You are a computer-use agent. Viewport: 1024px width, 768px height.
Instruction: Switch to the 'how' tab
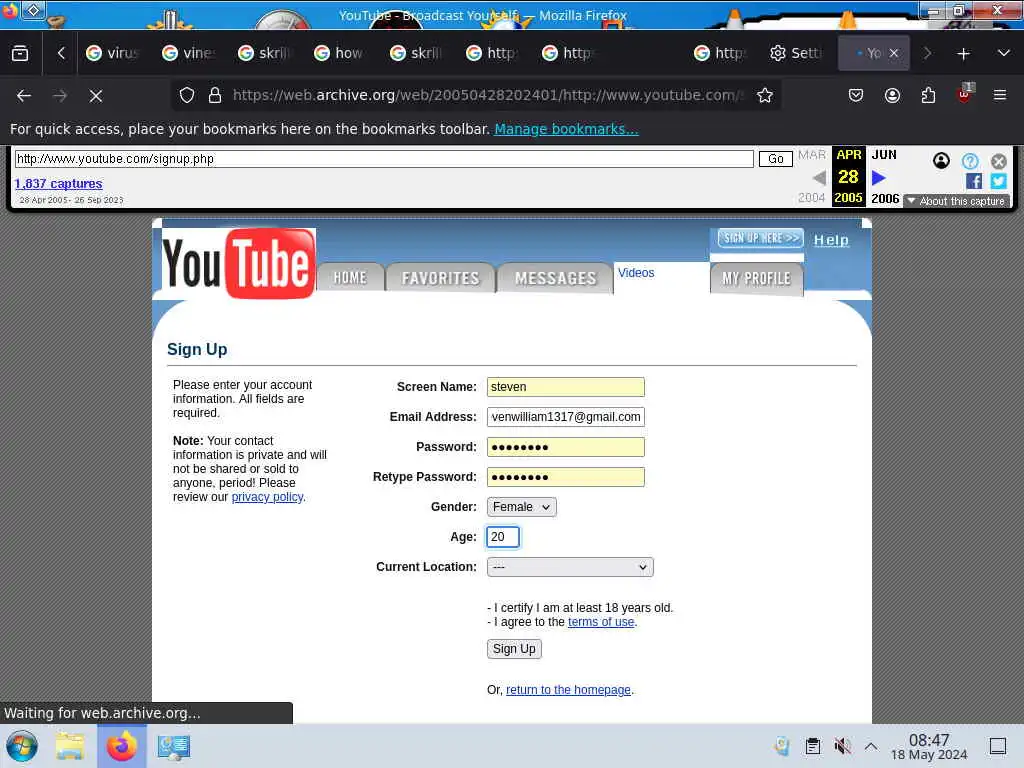[x=341, y=53]
